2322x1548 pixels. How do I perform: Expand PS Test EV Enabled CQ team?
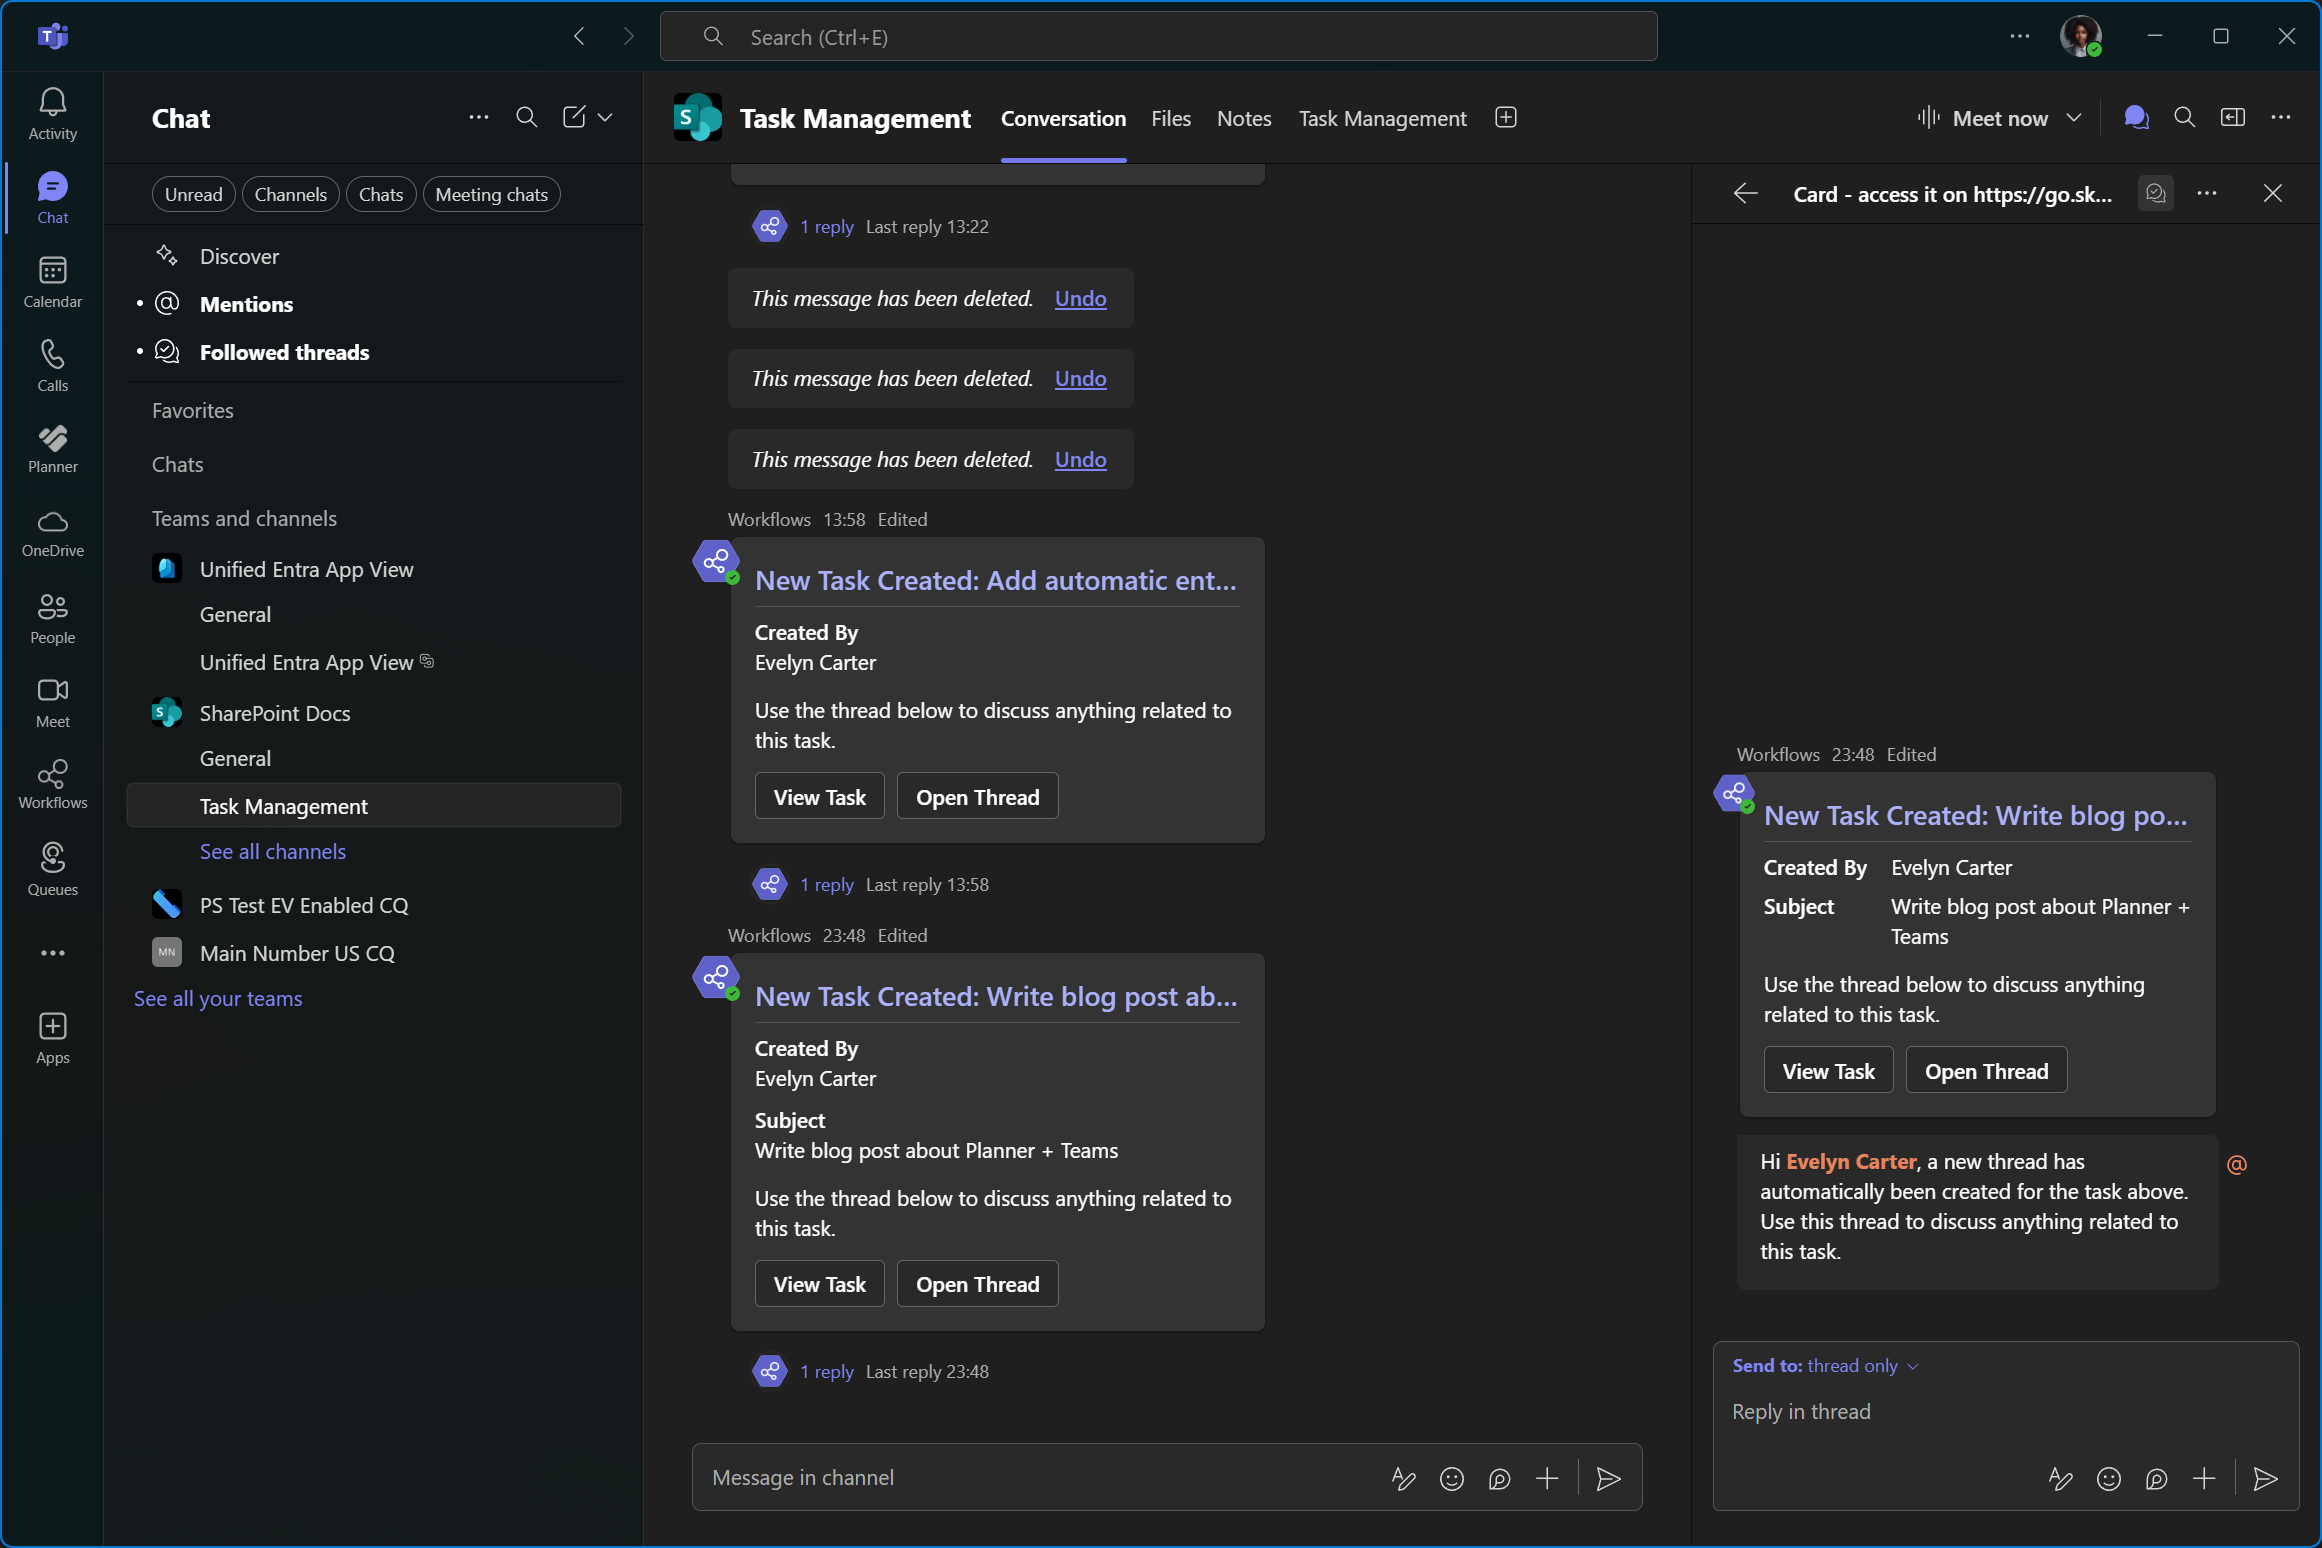(304, 905)
